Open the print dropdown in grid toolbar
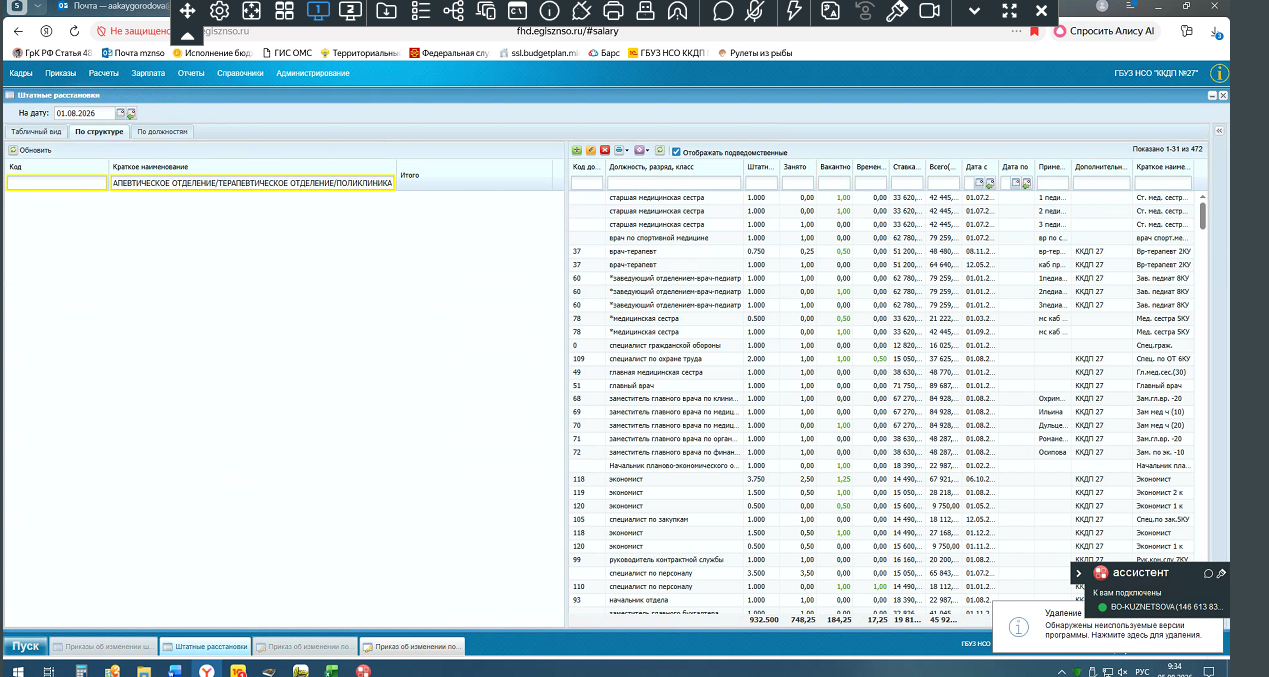 click(x=622, y=150)
